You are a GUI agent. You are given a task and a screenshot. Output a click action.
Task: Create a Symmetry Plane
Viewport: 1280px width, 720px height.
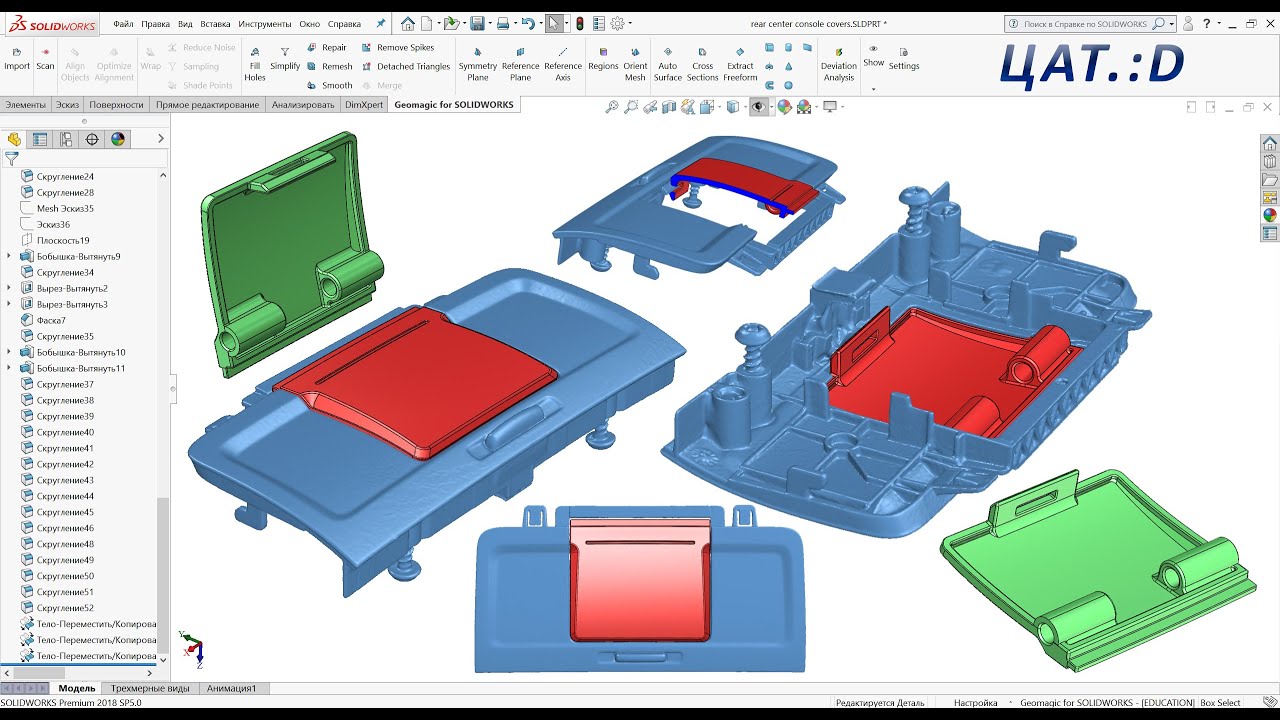[478, 63]
